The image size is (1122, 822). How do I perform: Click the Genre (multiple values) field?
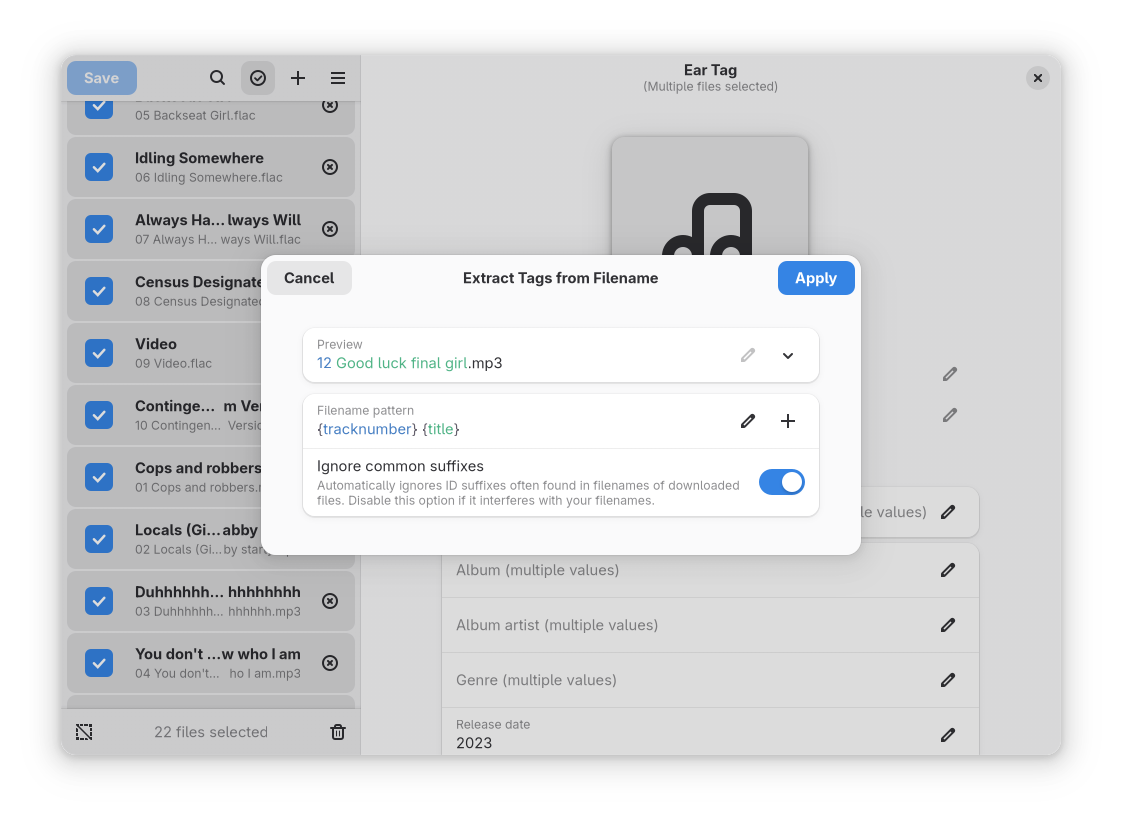click(710, 680)
